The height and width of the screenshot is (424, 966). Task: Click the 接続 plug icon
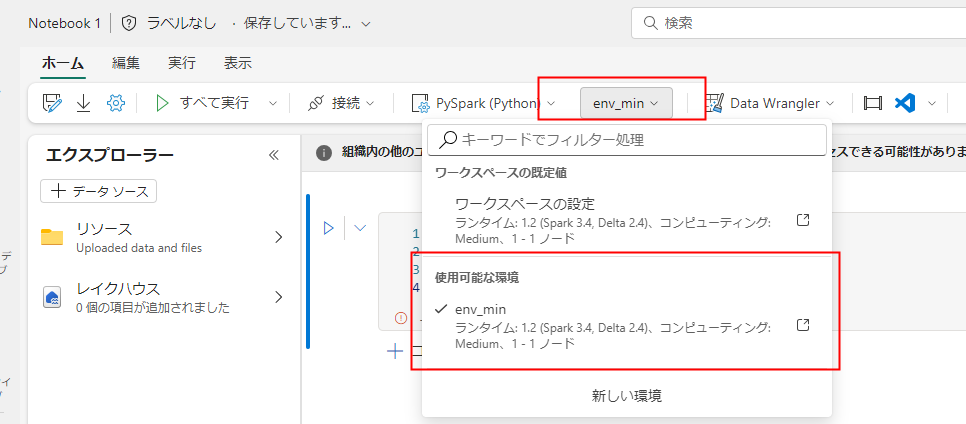(315, 104)
